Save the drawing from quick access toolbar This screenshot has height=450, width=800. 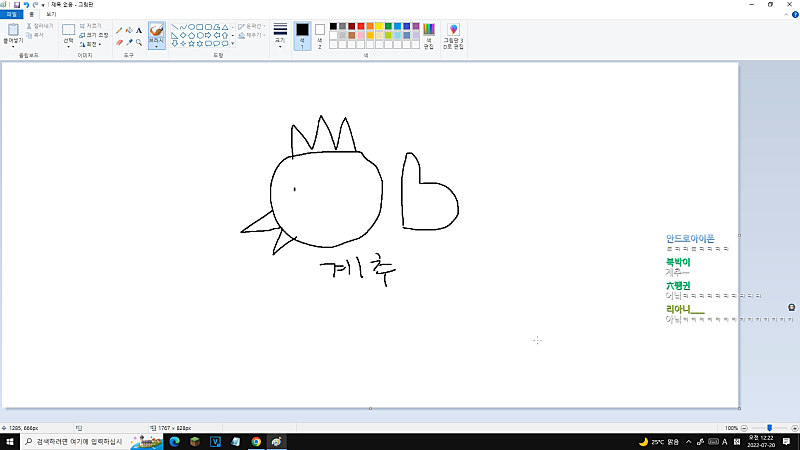pos(17,5)
